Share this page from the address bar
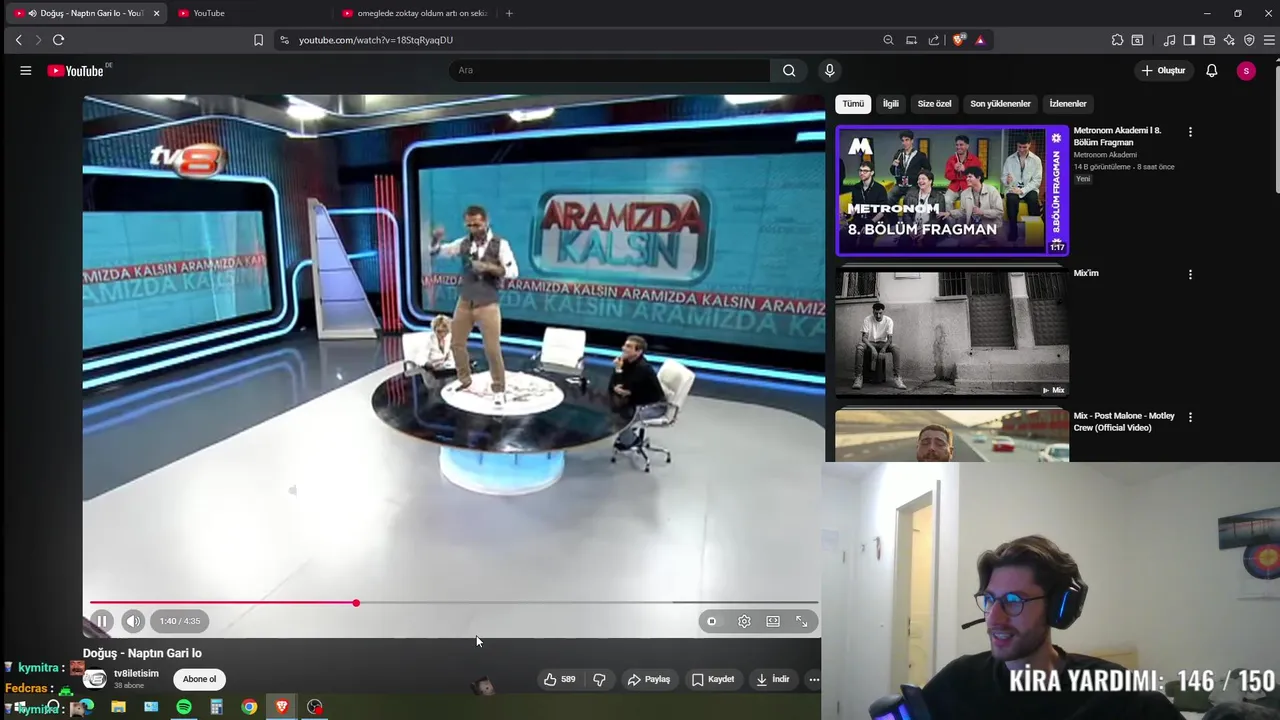Screen dimensions: 1280x720 click(934, 40)
